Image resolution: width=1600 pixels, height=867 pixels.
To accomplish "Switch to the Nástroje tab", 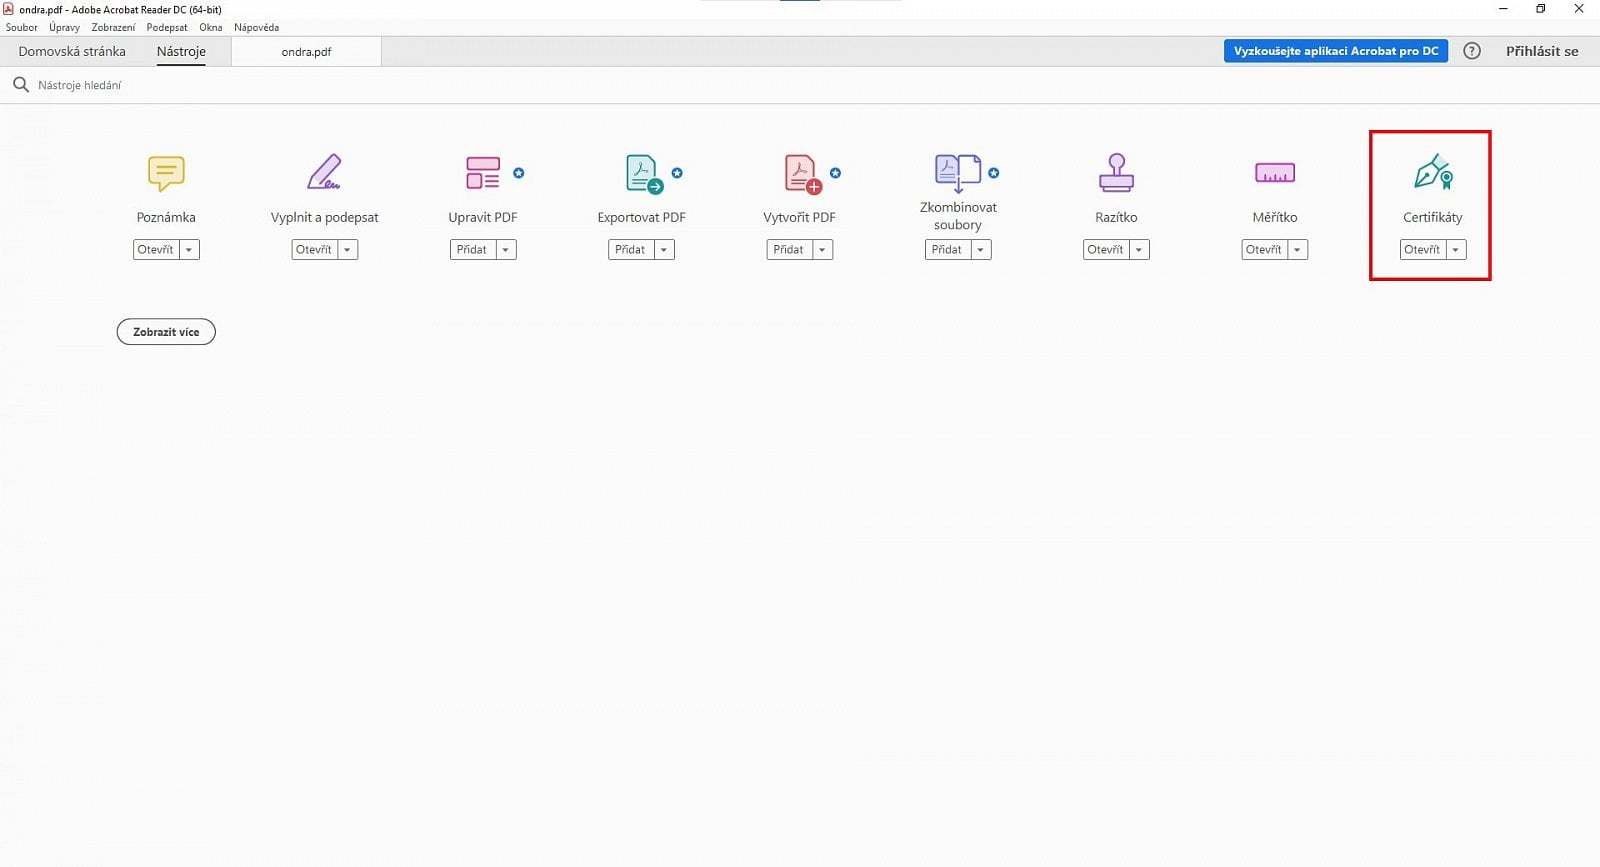I will [x=181, y=51].
